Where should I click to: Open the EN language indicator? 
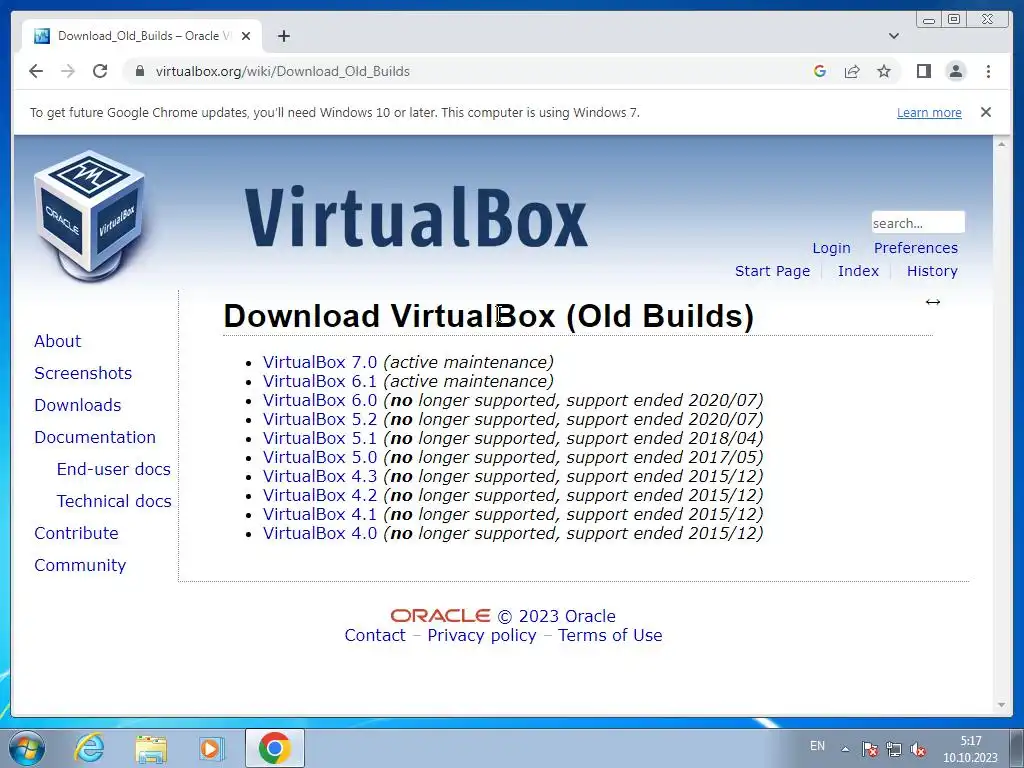817,746
